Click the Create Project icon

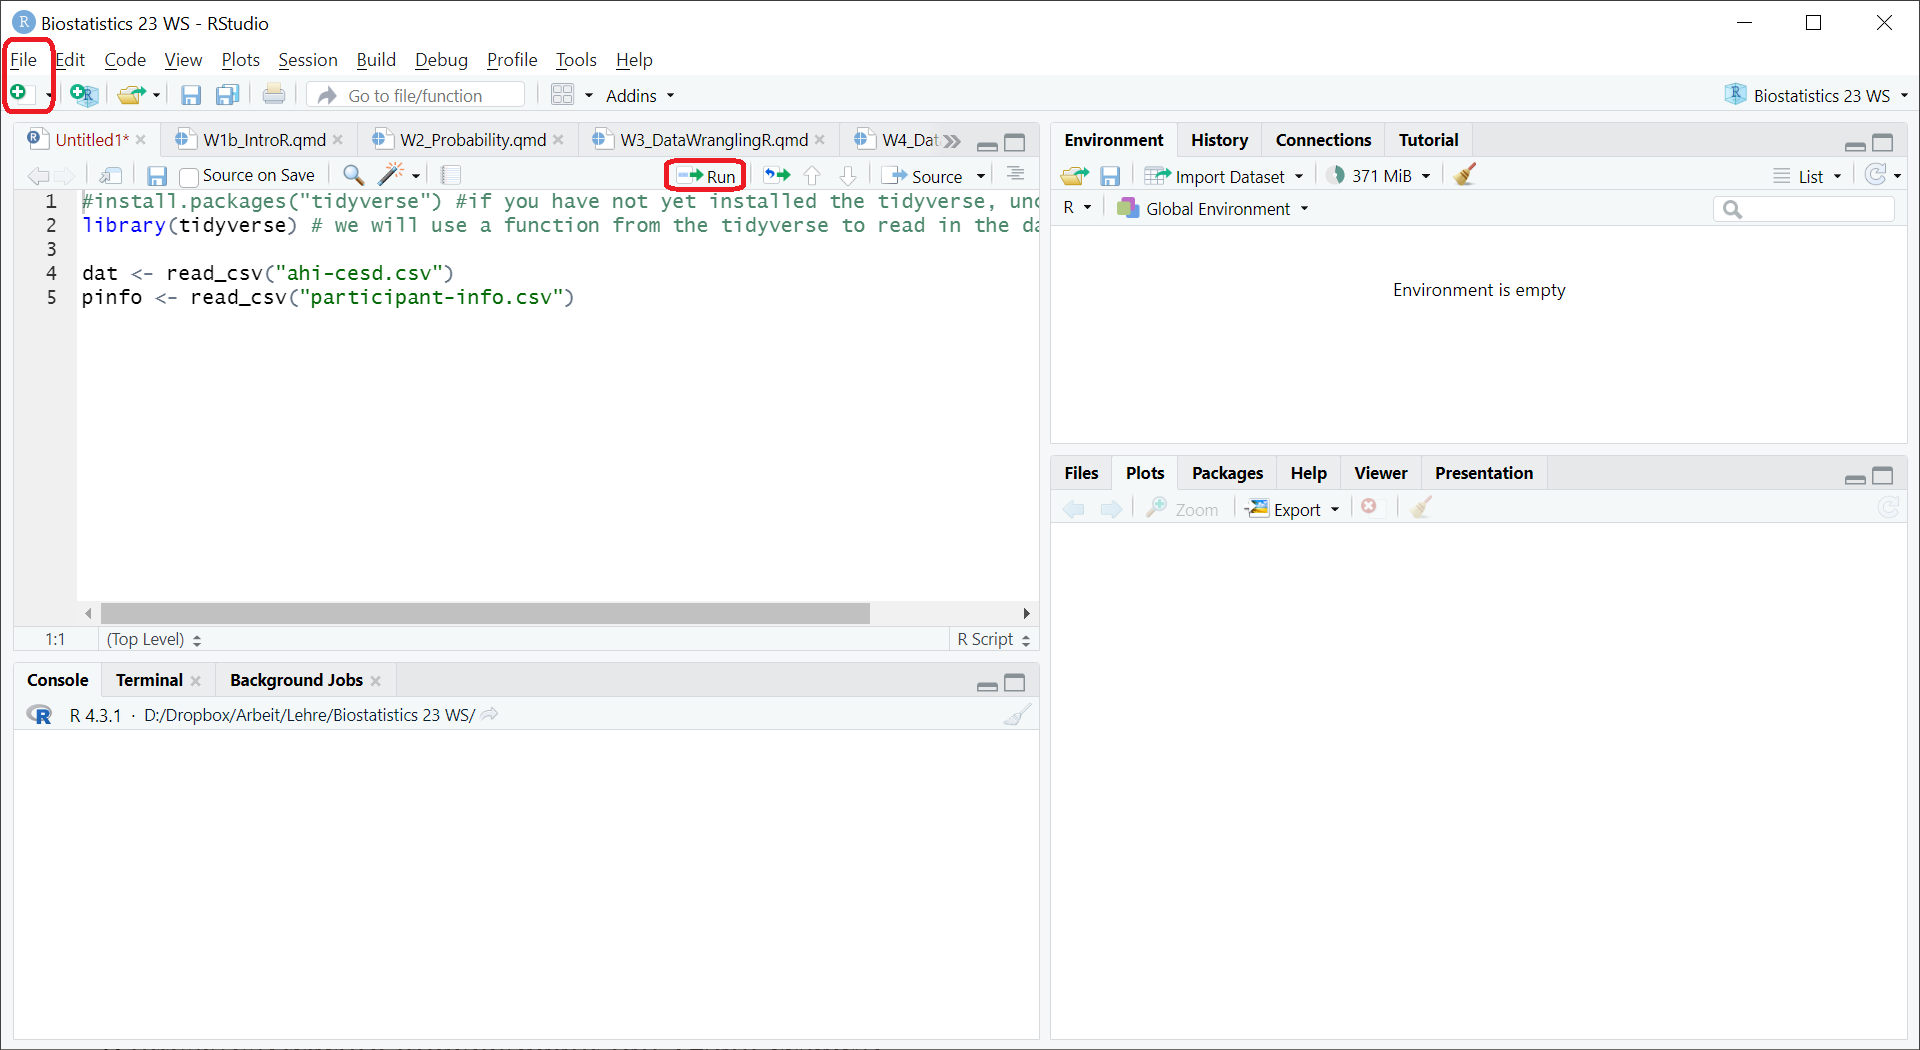tap(84, 95)
